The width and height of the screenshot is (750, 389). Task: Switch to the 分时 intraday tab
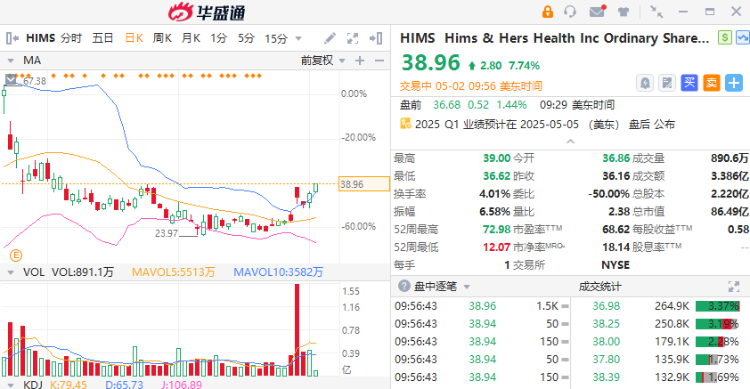coord(71,38)
